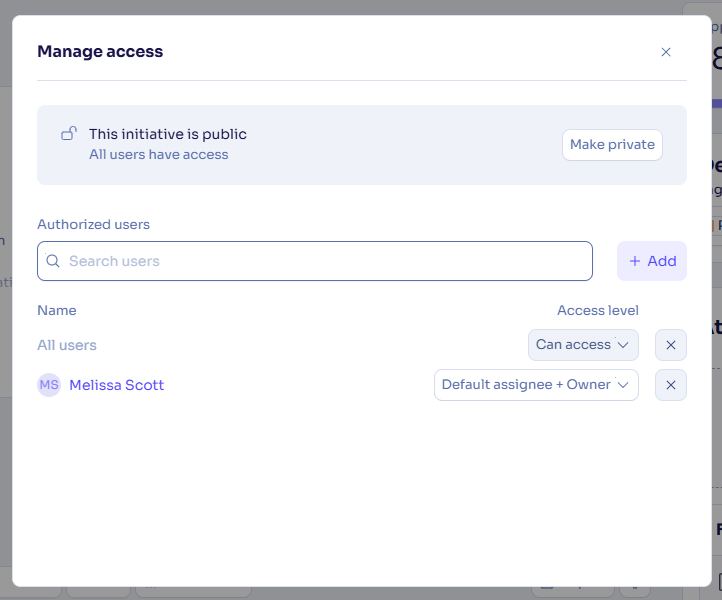The width and height of the screenshot is (722, 600).
Task: Click 'This initiative is public' text
Action: pos(168,134)
